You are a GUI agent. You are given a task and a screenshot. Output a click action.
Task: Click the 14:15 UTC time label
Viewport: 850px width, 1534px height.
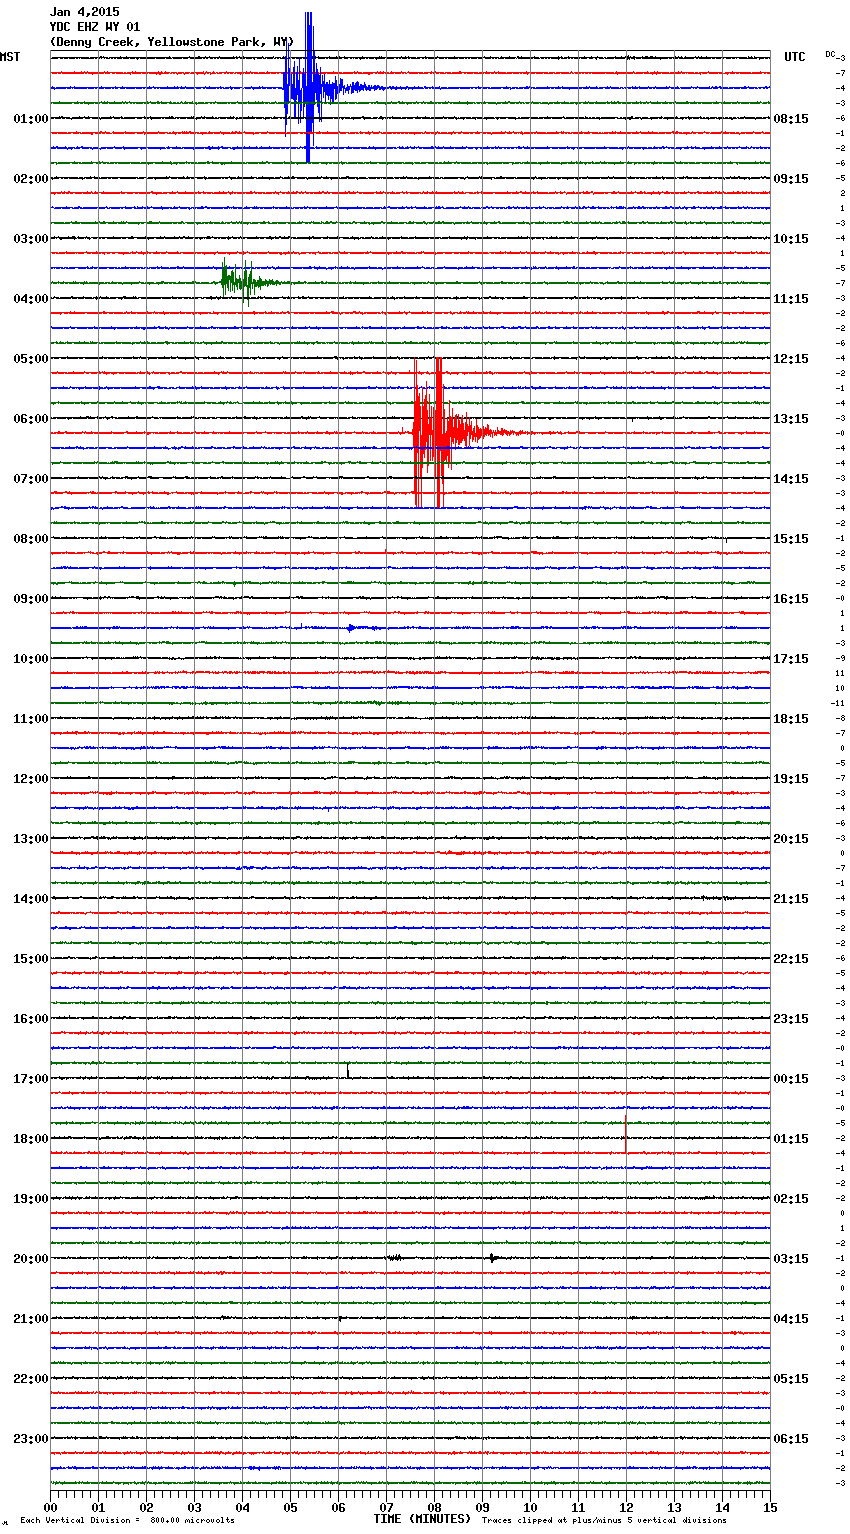(x=791, y=479)
